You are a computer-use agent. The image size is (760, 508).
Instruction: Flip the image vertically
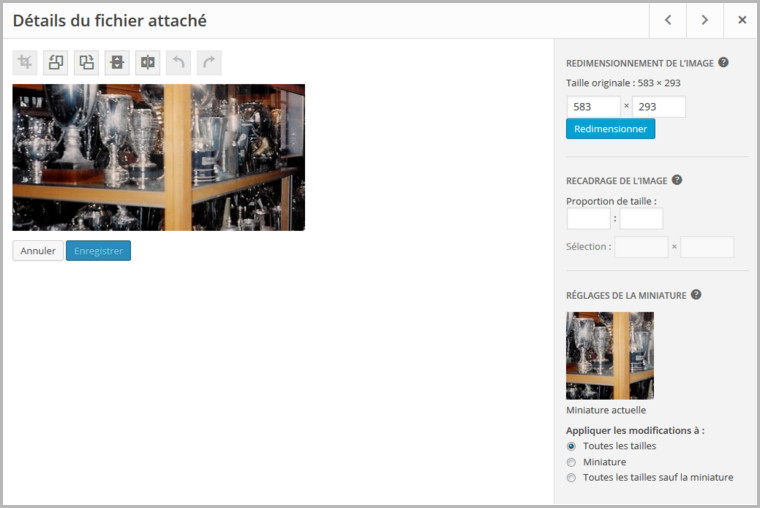(x=117, y=63)
